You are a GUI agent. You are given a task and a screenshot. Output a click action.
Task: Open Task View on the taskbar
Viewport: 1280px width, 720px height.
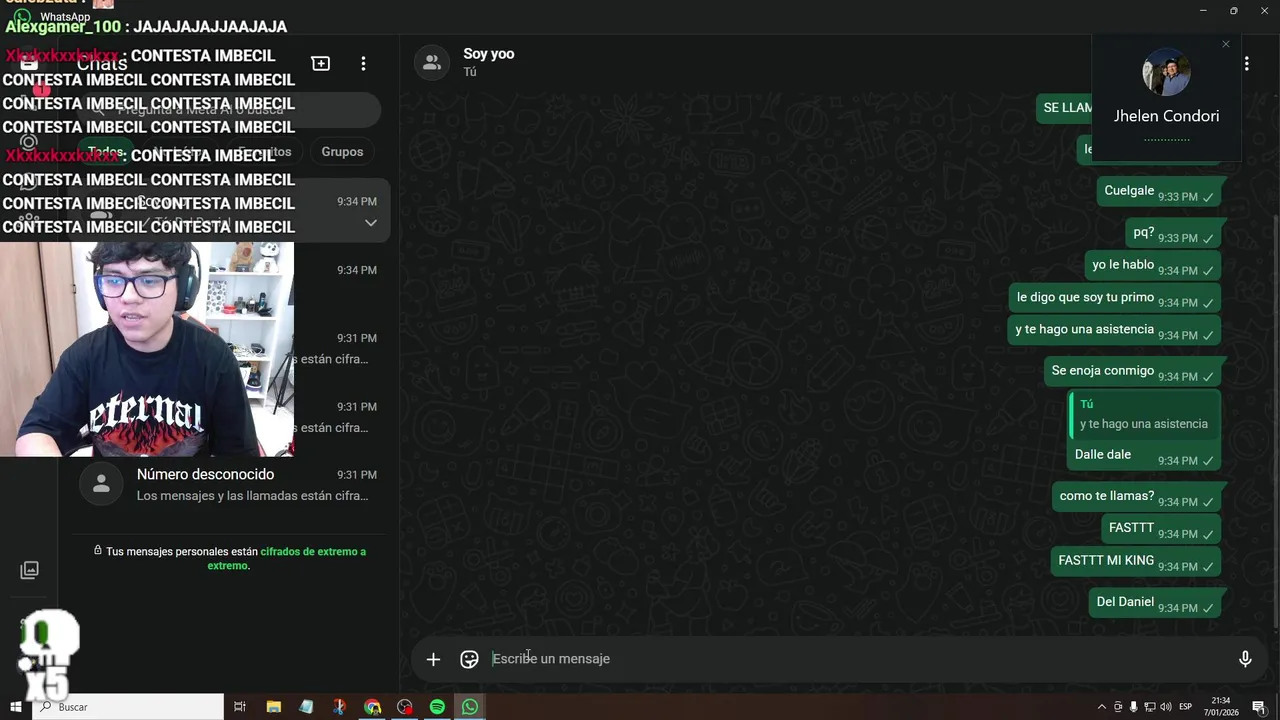[240, 707]
